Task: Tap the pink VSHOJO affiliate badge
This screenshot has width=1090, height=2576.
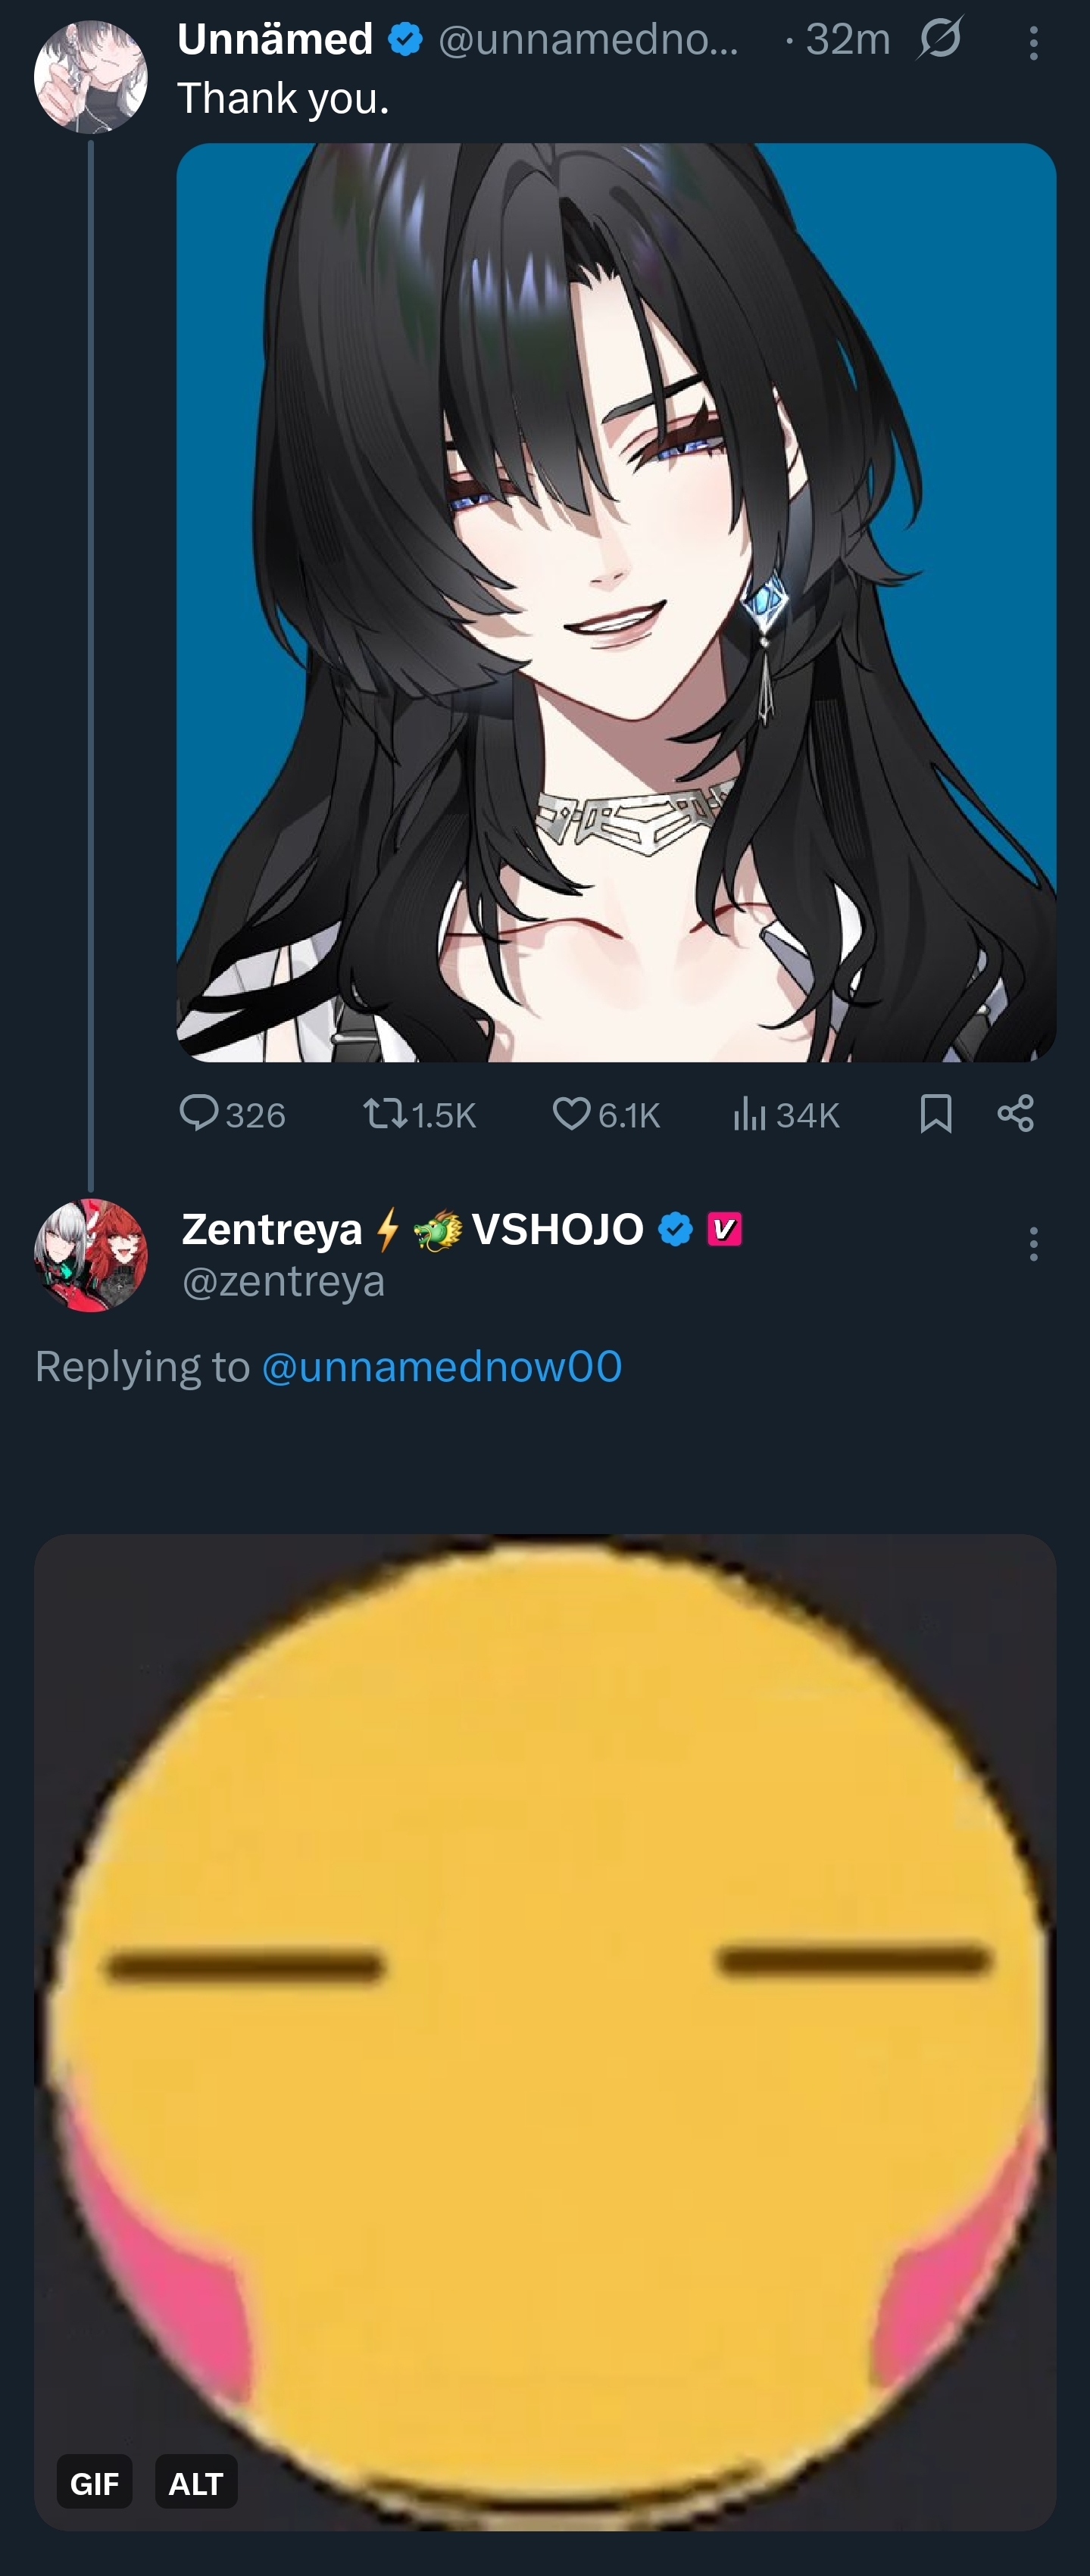Action: (725, 1229)
